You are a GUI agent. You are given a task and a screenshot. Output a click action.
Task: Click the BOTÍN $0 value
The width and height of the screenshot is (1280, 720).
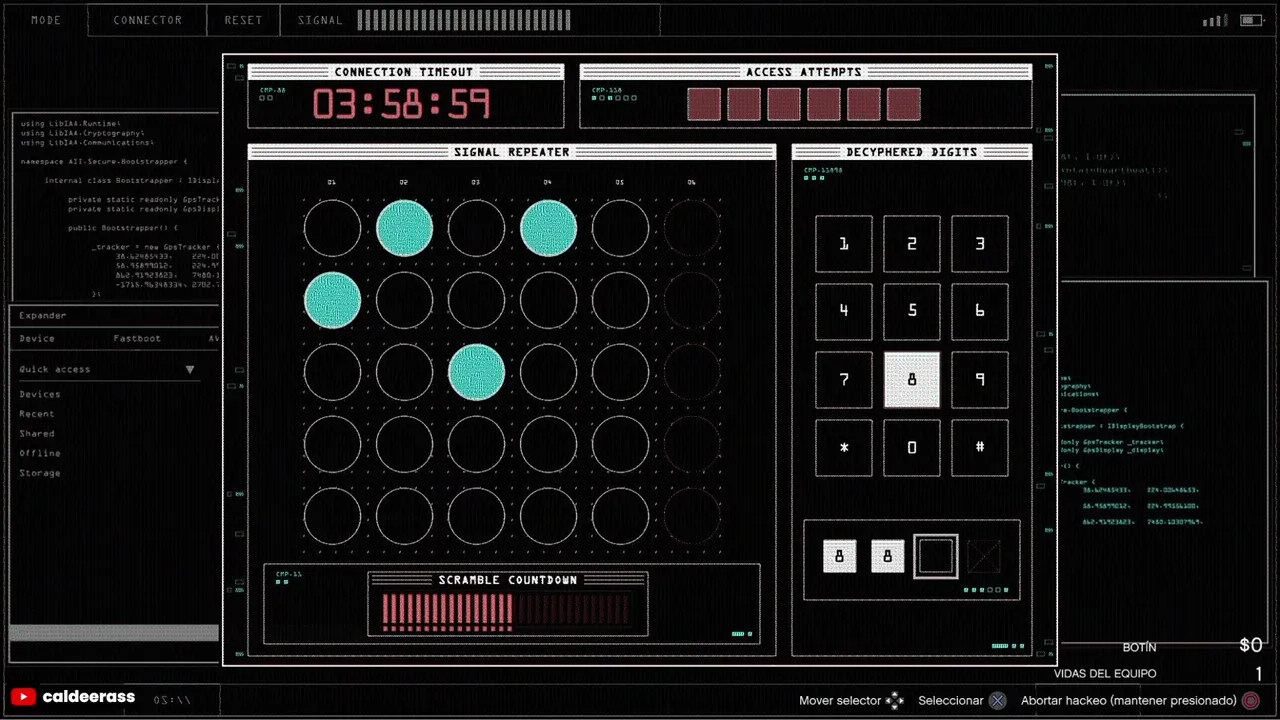tap(1251, 646)
